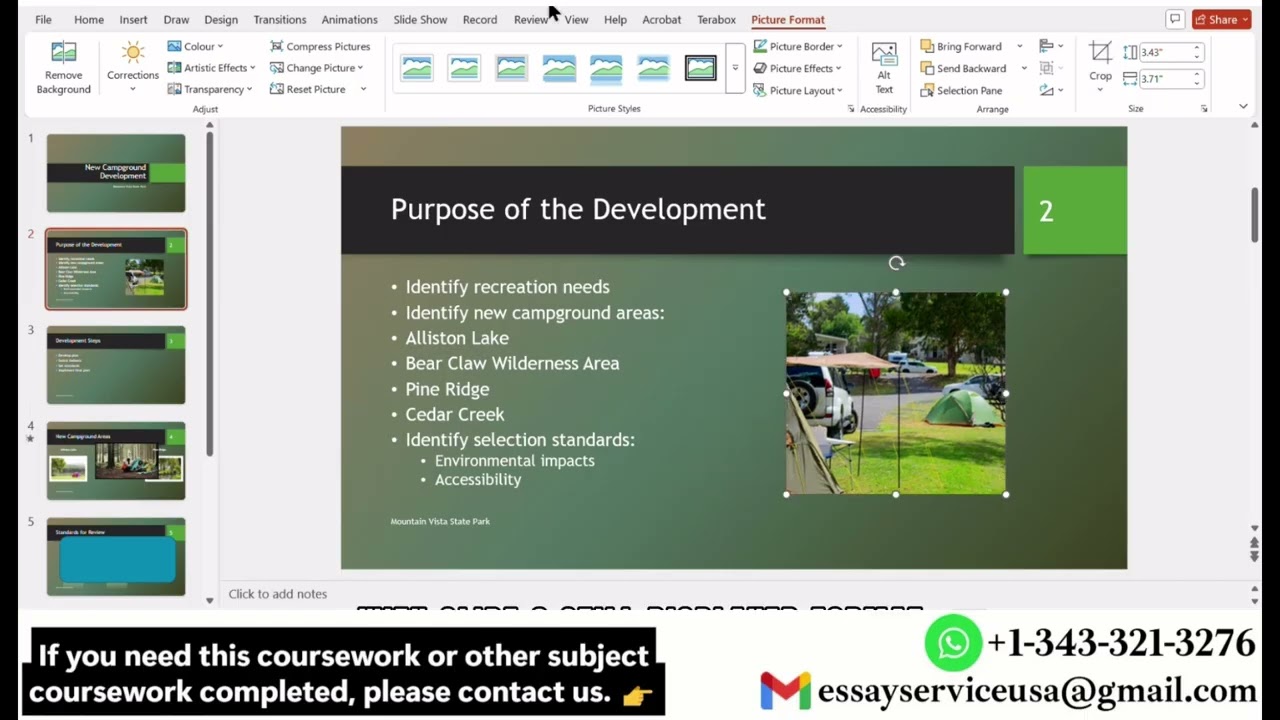
Task: Click Bring Forward
Action: point(961,46)
